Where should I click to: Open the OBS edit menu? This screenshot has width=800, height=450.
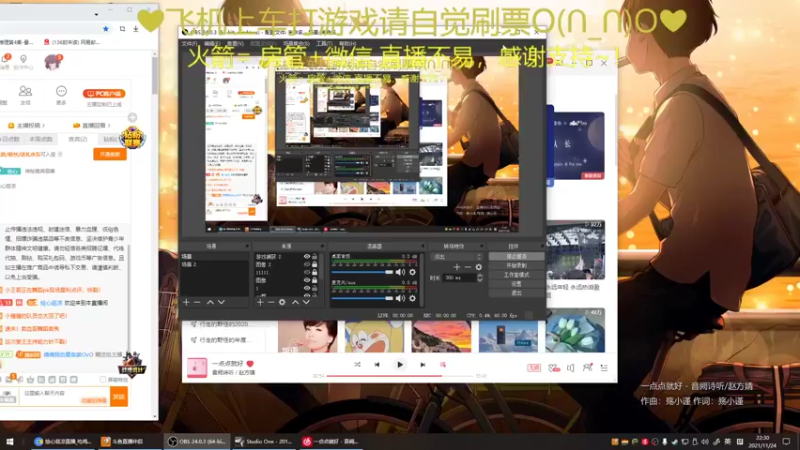pyautogui.click(x=212, y=44)
